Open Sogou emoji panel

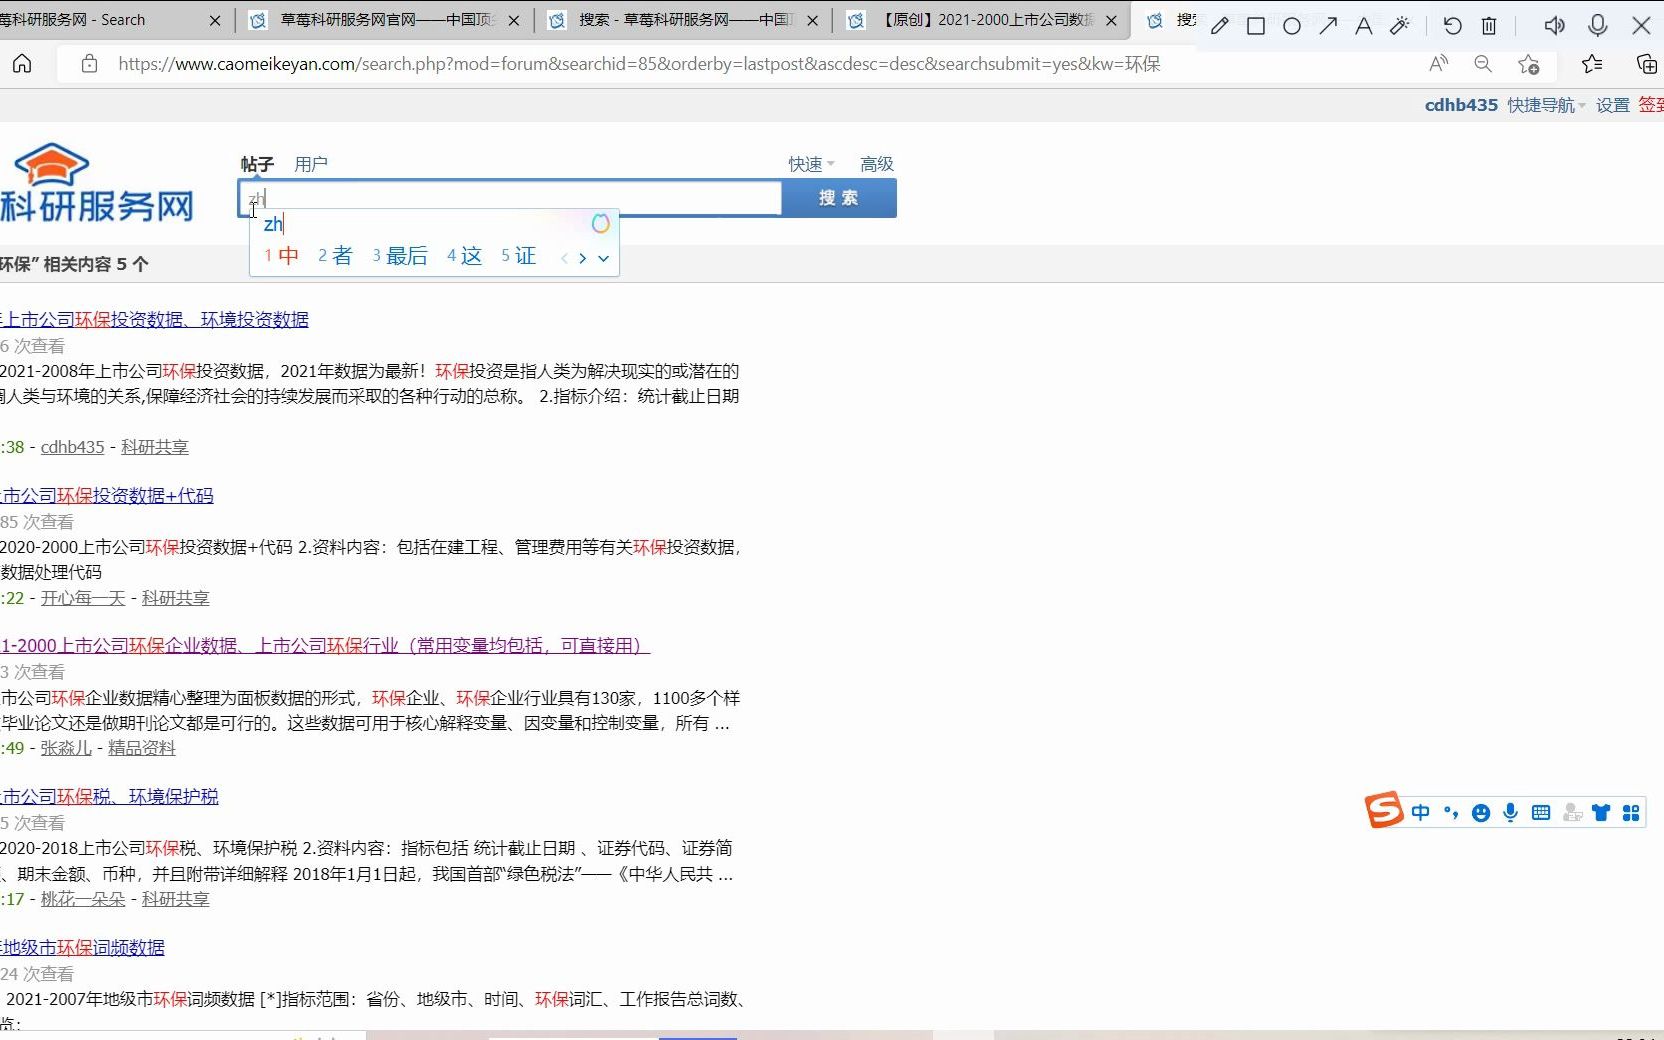(x=1481, y=813)
